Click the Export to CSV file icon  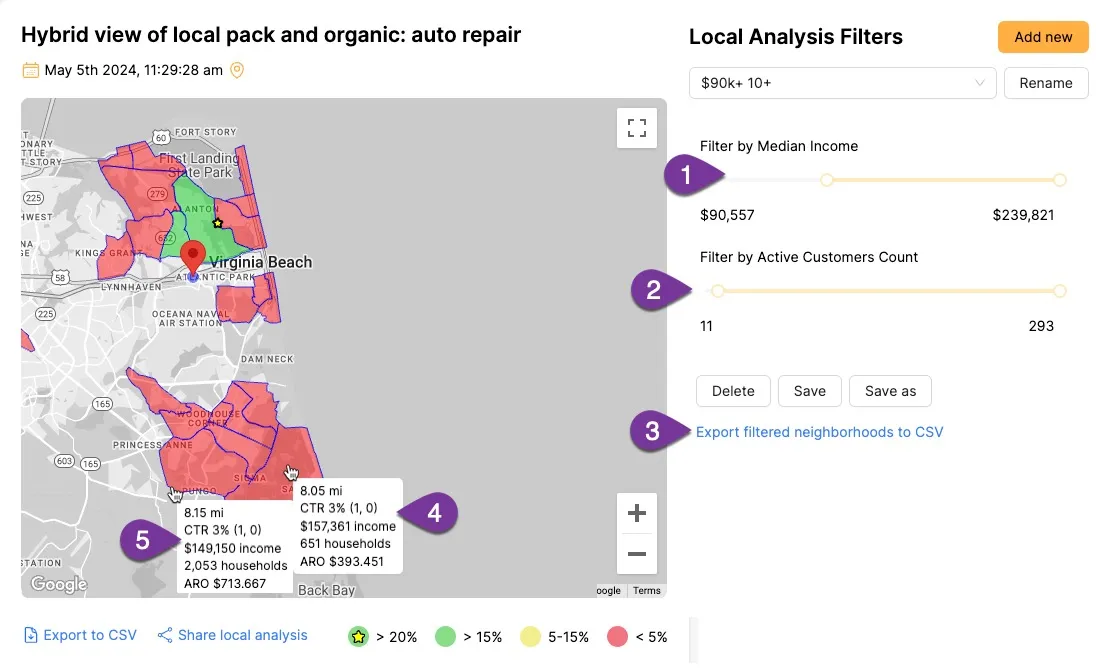click(x=31, y=635)
